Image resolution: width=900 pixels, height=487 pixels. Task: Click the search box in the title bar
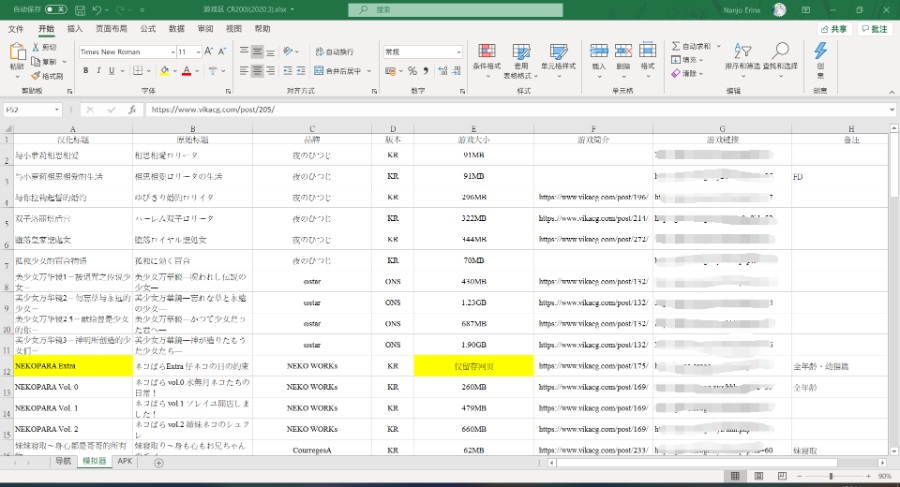click(455, 10)
